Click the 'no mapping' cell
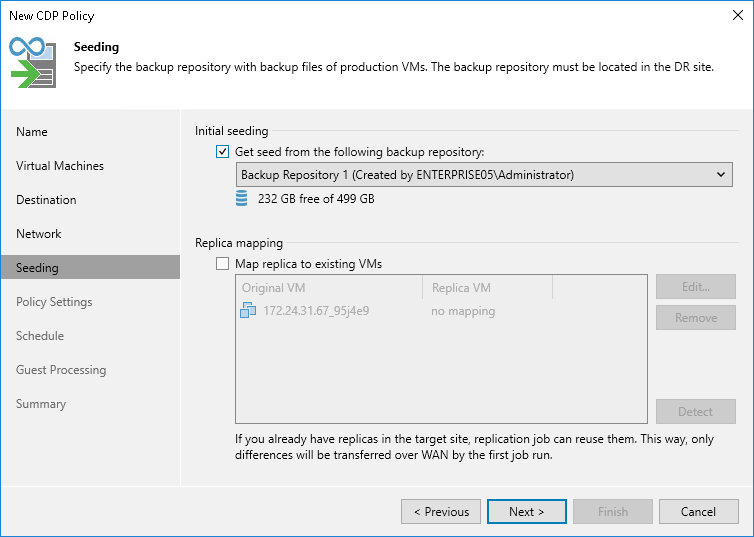 463,311
